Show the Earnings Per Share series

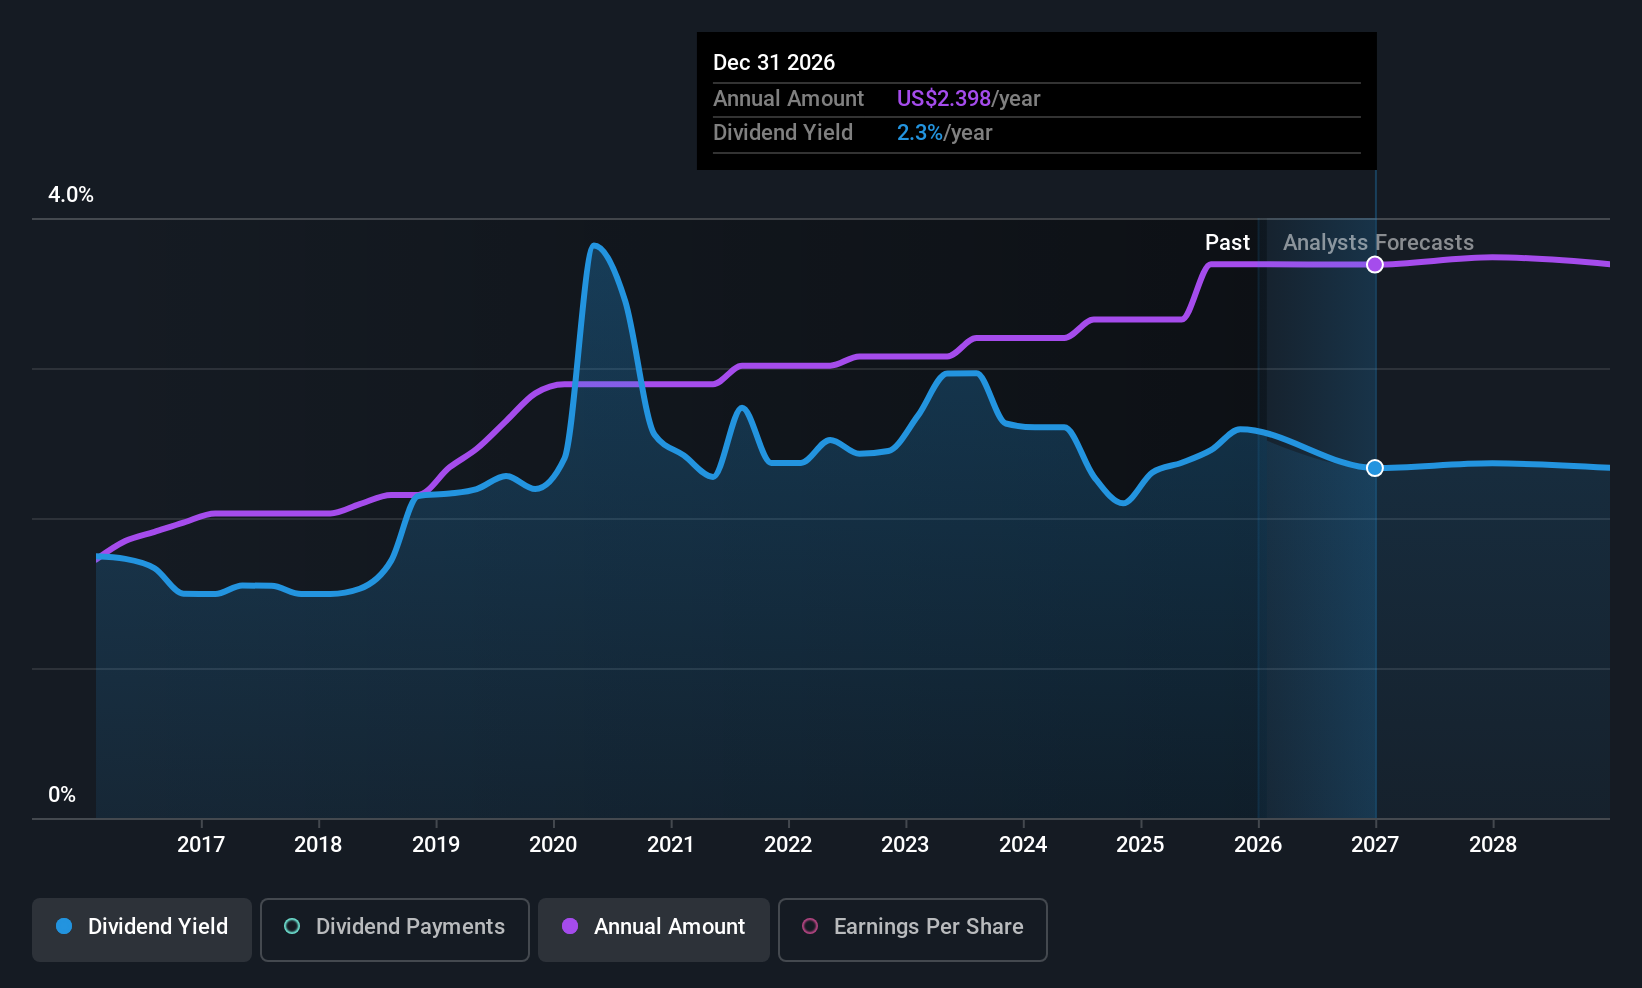click(913, 929)
